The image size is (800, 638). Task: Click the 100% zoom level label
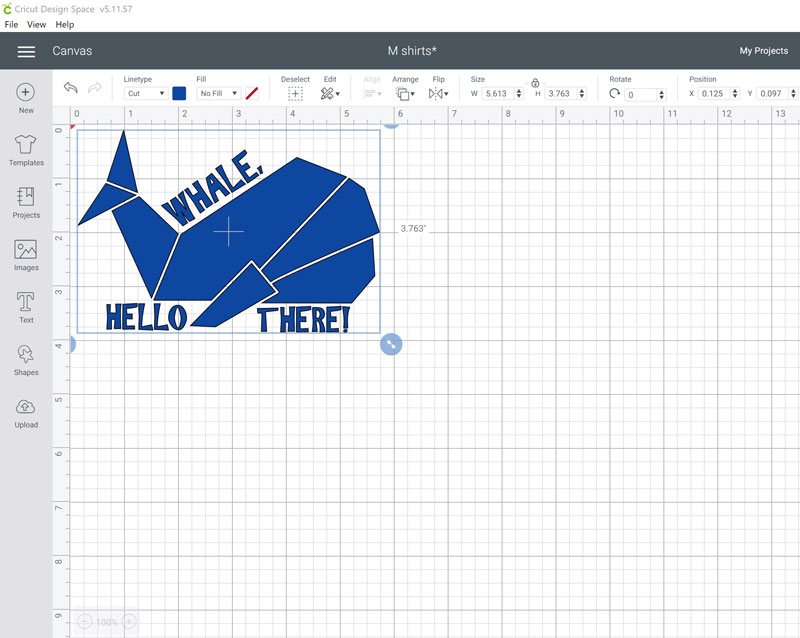tap(107, 622)
